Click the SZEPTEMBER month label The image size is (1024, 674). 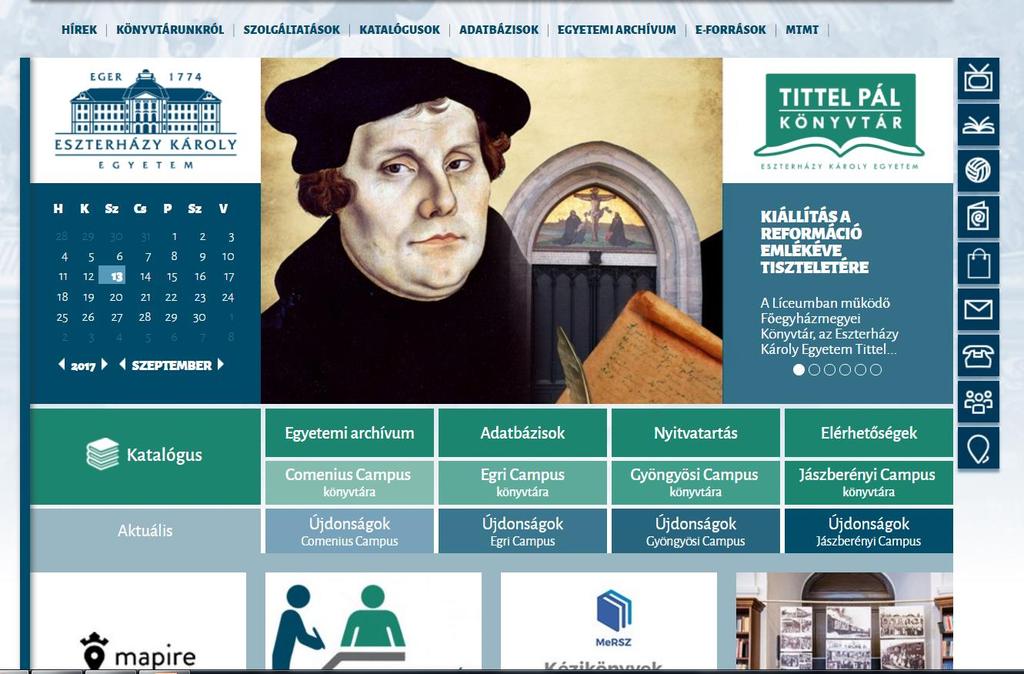(172, 365)
